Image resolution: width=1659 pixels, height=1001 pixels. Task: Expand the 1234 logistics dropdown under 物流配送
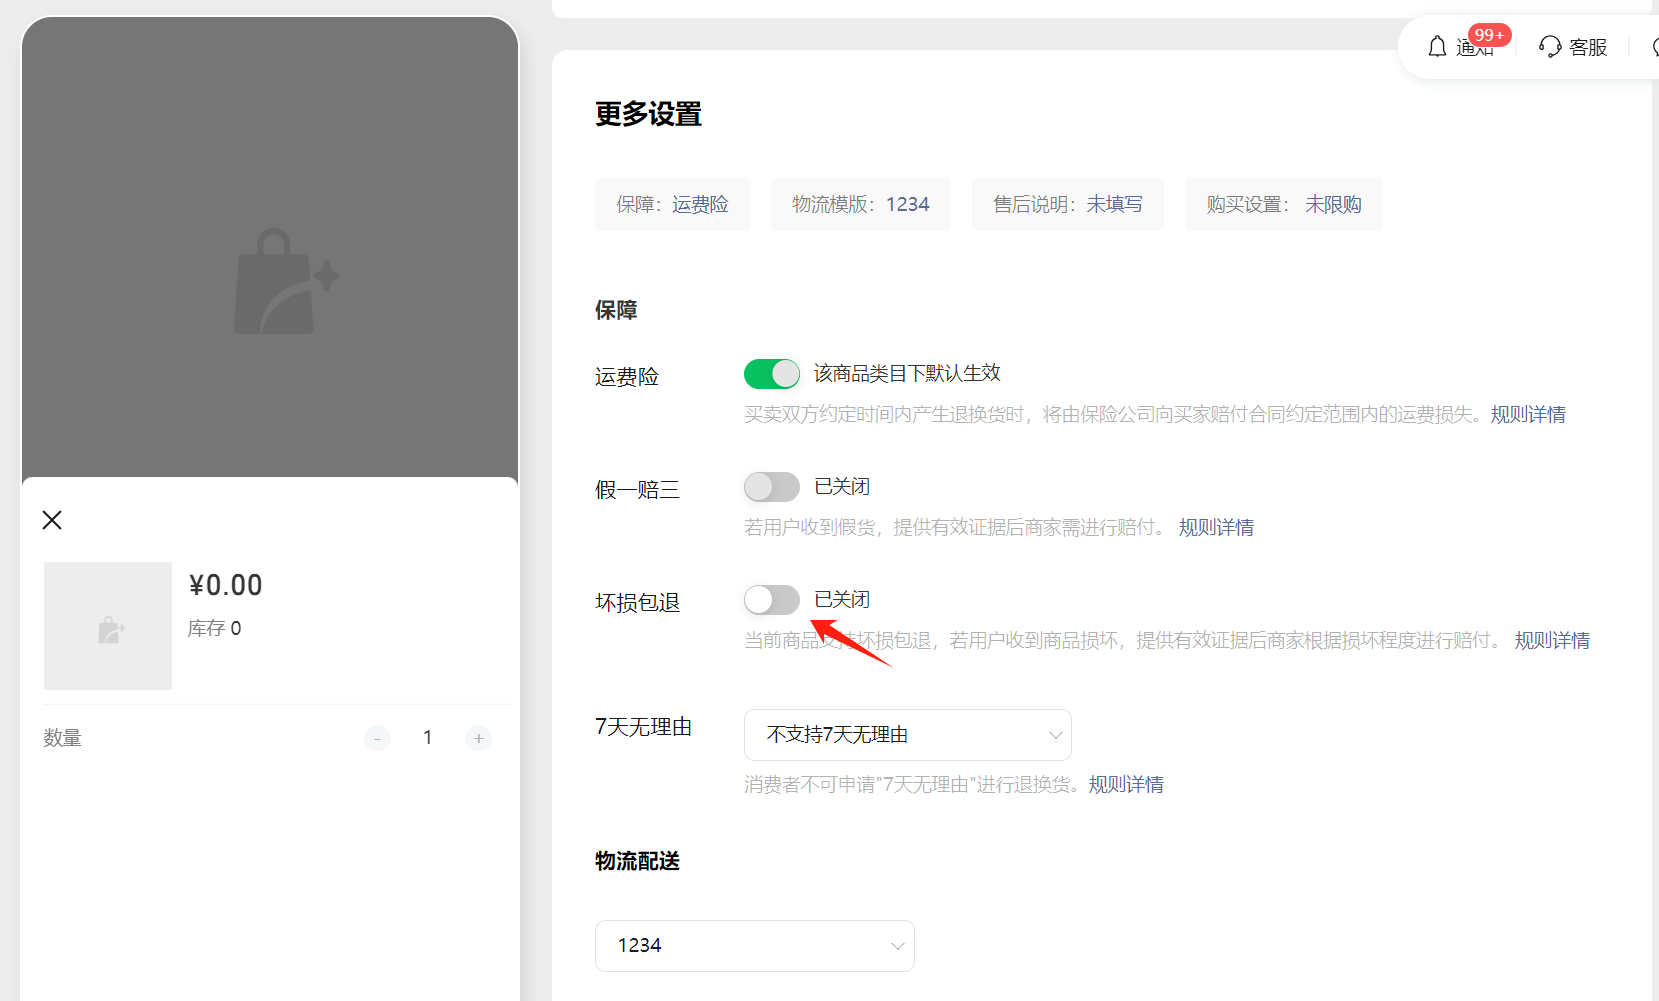[754, 945]
